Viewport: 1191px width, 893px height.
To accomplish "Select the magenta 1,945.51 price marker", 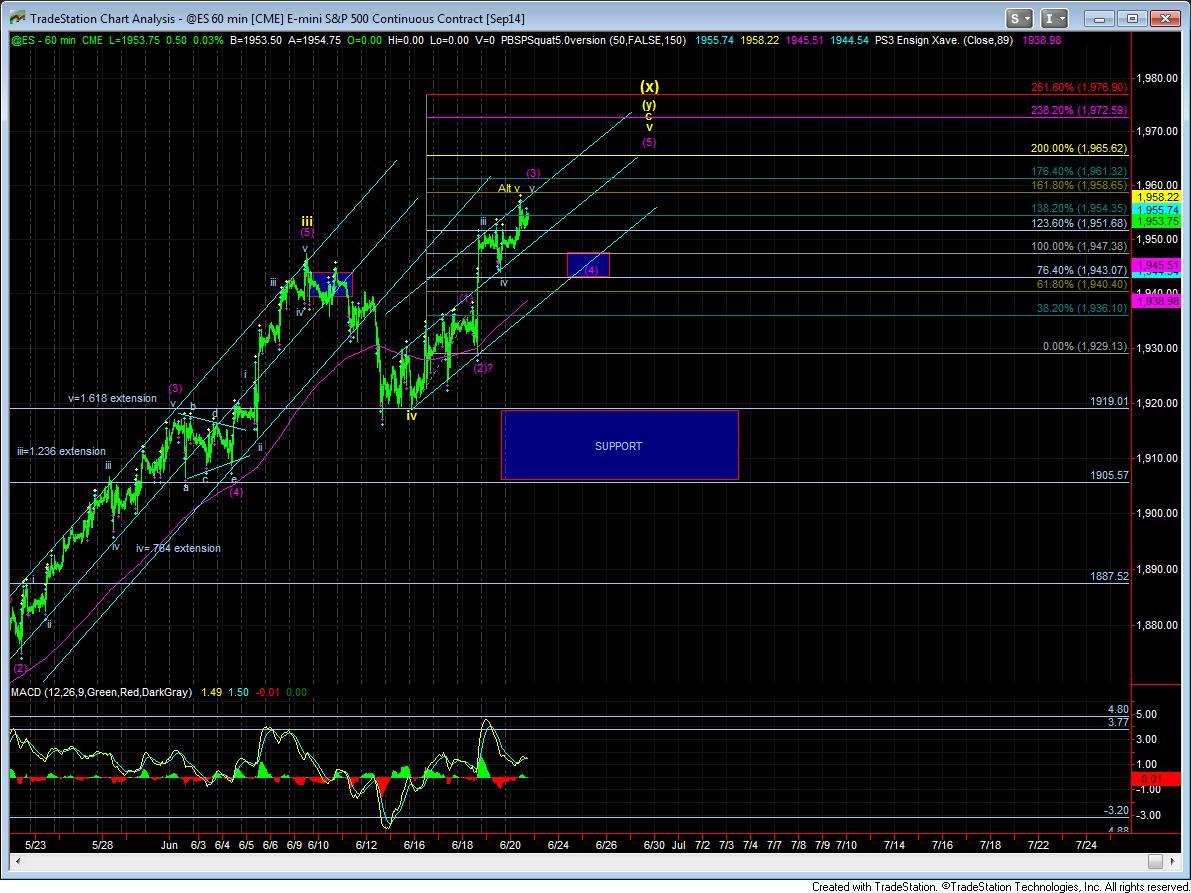I will pyautogui.click(x=1152, y=266).
